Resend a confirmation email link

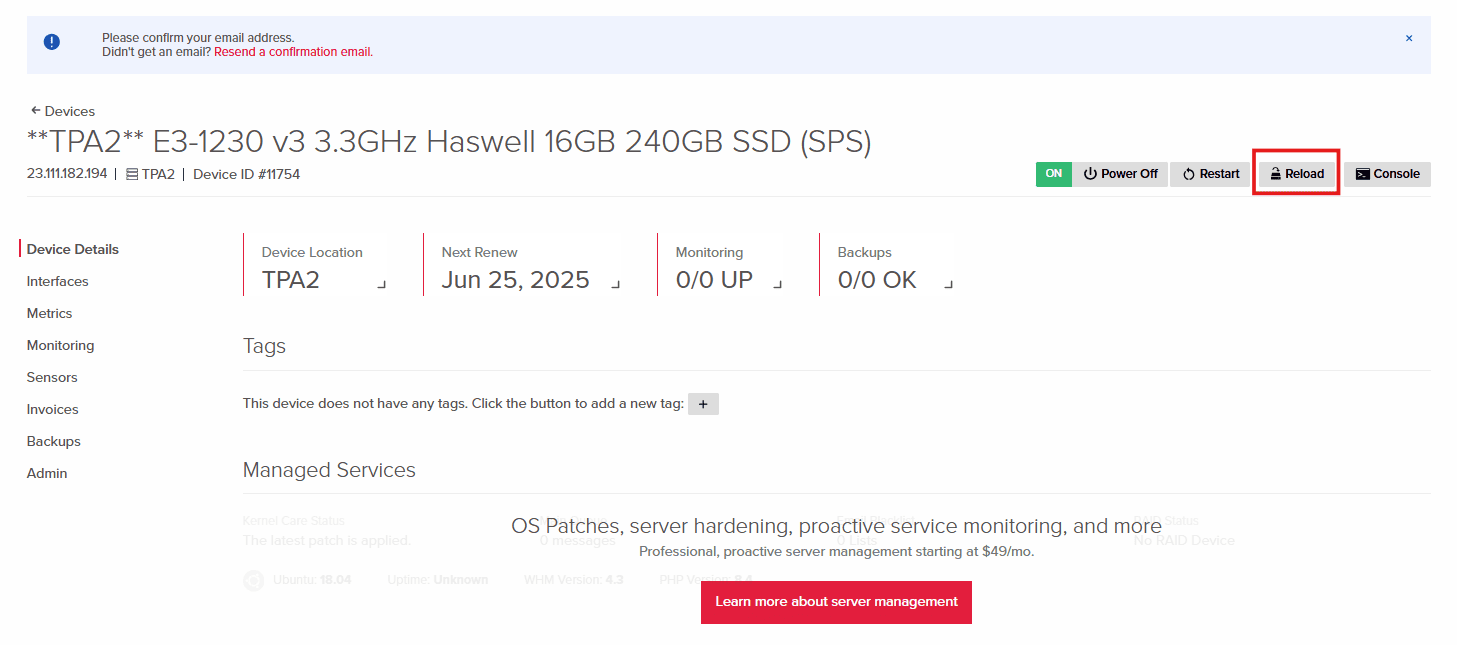click(x=293, y=52)
